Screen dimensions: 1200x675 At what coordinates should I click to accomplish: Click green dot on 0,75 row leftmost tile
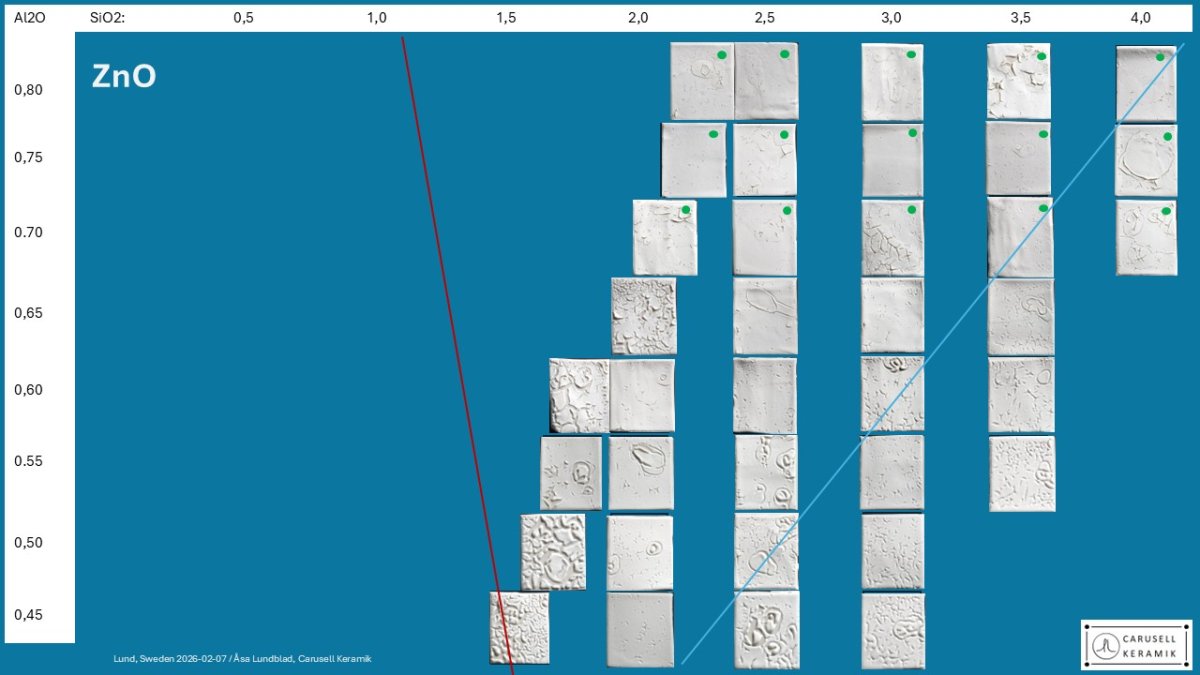click(x=713, y=134)
